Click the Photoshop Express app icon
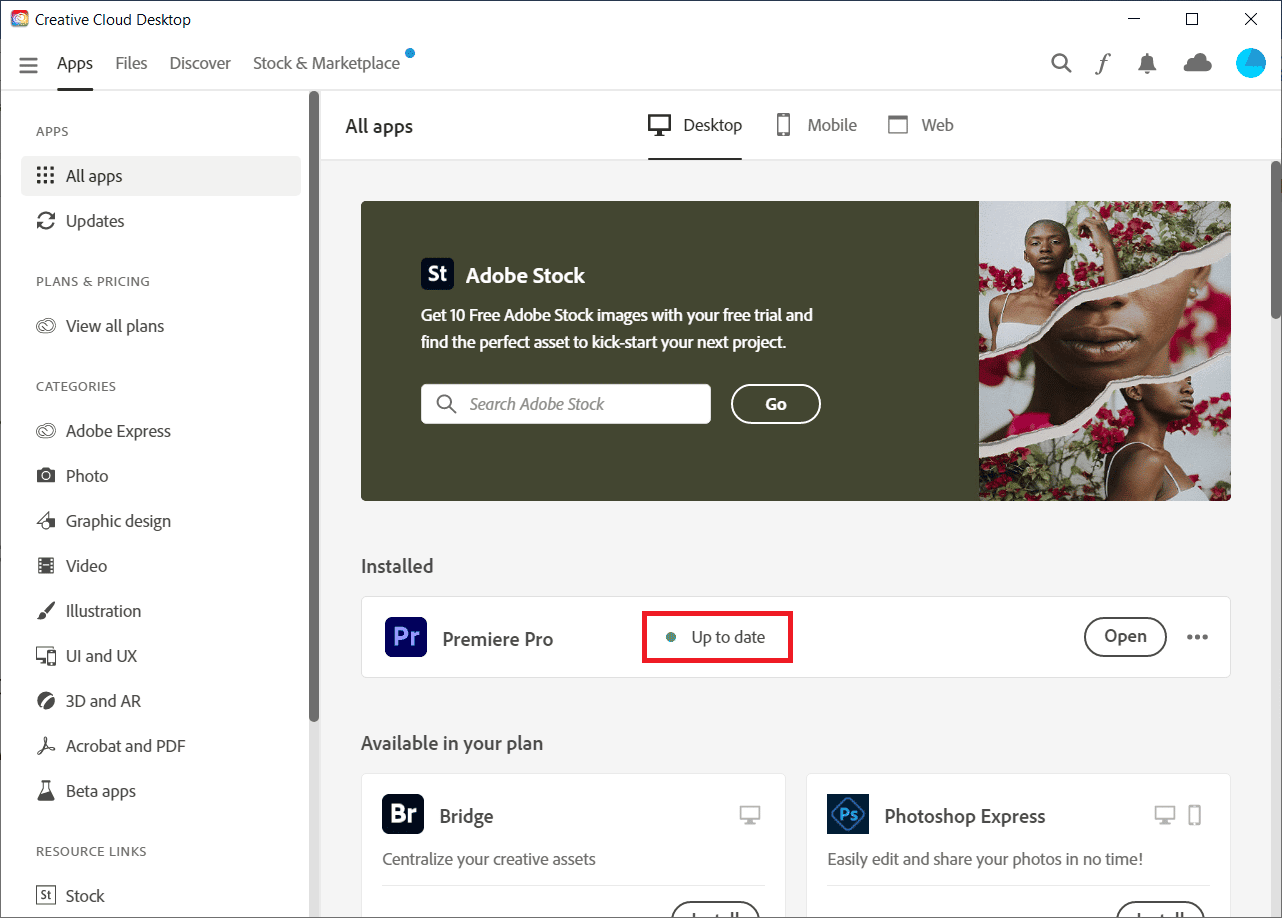 tap(847, 814)
